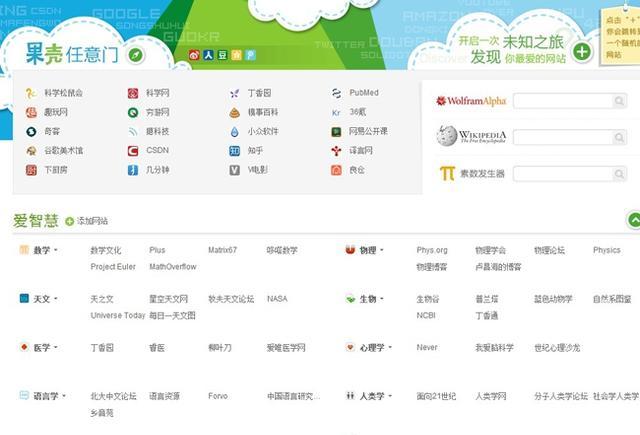
Task: Open the Phys.org link
Action: pyautogui.click(x=432, y=250)
